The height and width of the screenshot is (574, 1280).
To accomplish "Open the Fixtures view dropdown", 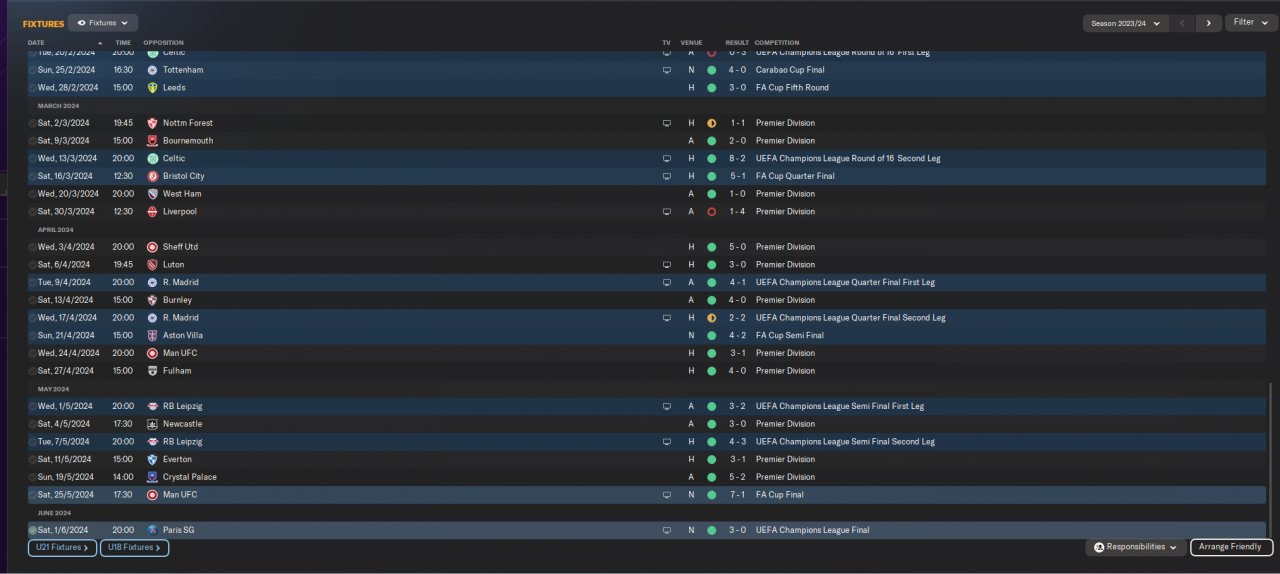I will 103,22.
